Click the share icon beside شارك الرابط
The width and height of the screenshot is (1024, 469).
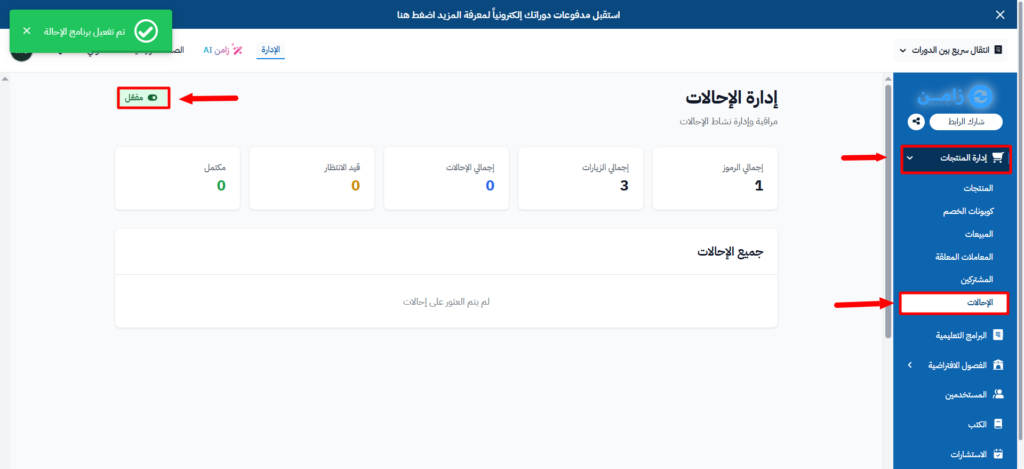tap(916, 122)
